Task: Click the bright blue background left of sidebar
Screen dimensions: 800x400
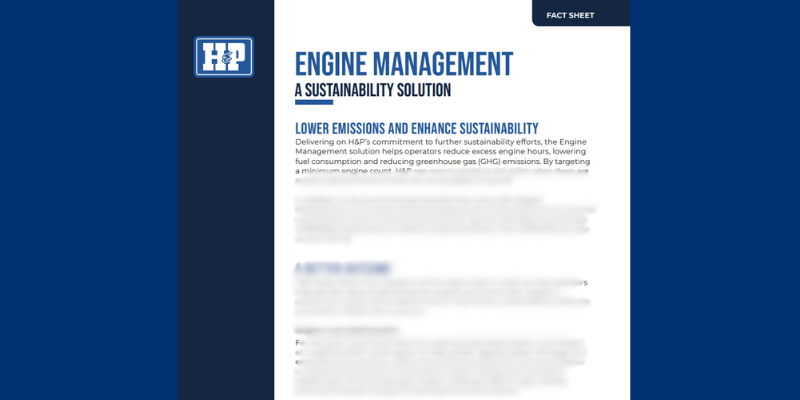Action: click(88, 200)
